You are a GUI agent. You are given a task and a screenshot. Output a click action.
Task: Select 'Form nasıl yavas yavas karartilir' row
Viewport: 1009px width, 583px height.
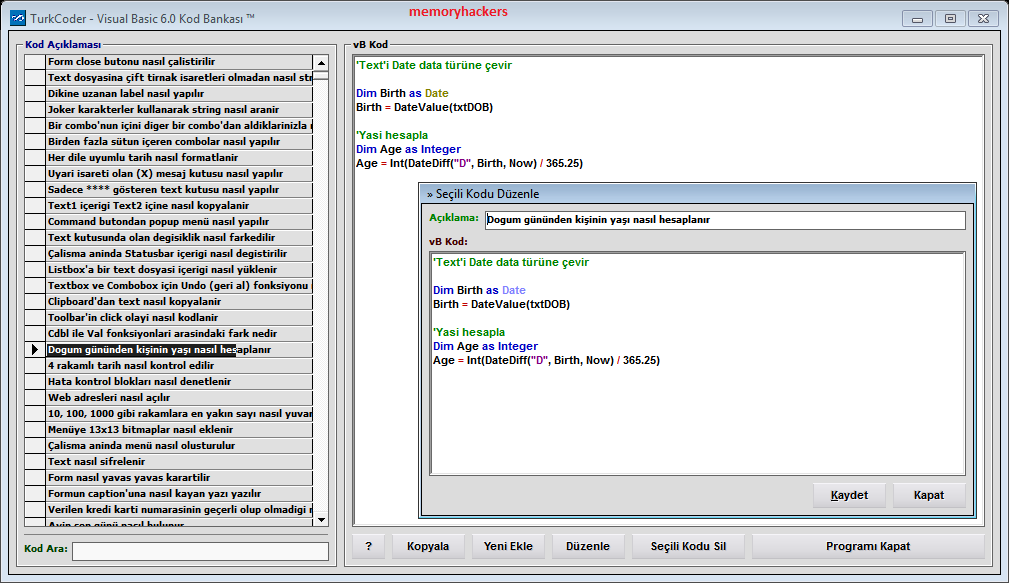click(x=179, y=477)
